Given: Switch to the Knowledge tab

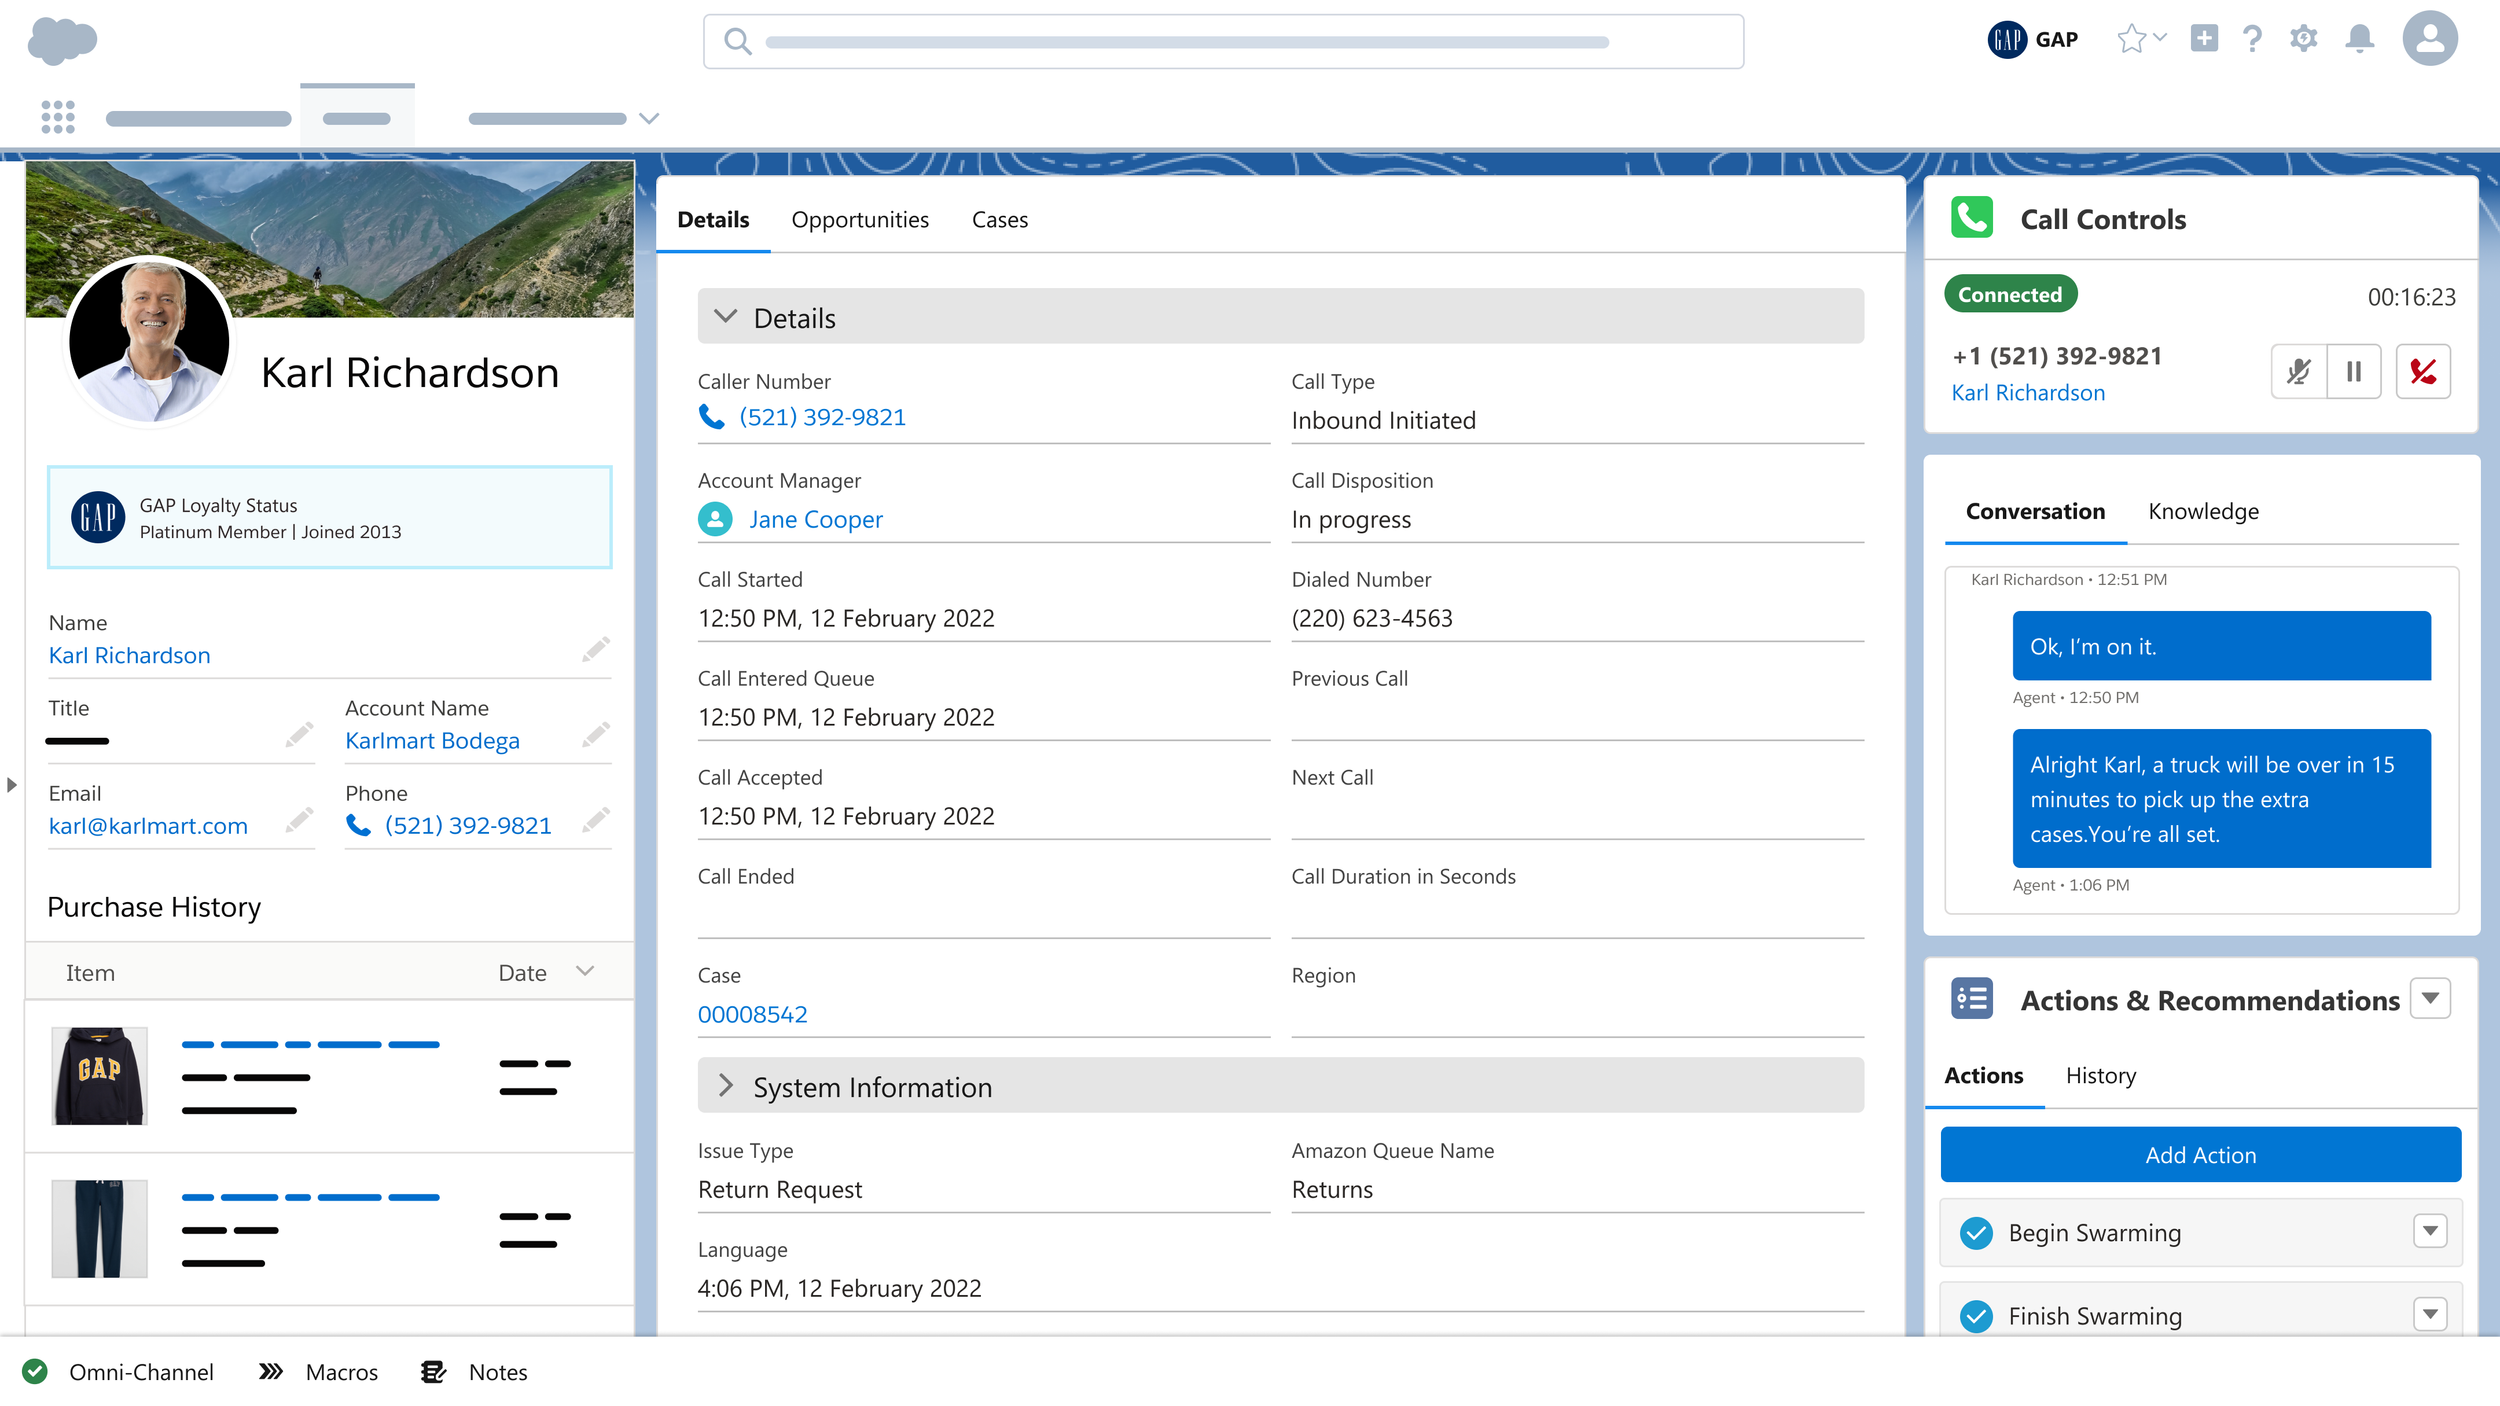Looking at the screenshot, I should pos(2203,511).
